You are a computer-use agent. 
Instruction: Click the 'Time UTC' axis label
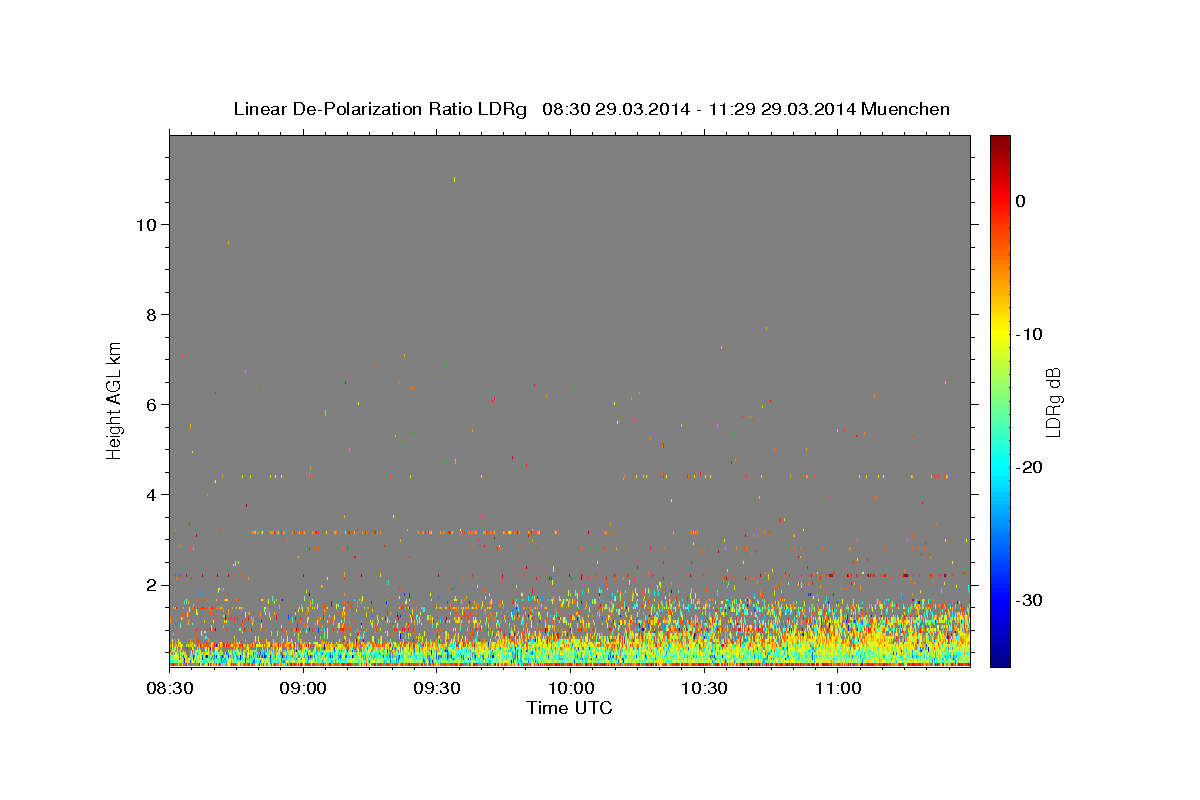(x=569, y=708)
